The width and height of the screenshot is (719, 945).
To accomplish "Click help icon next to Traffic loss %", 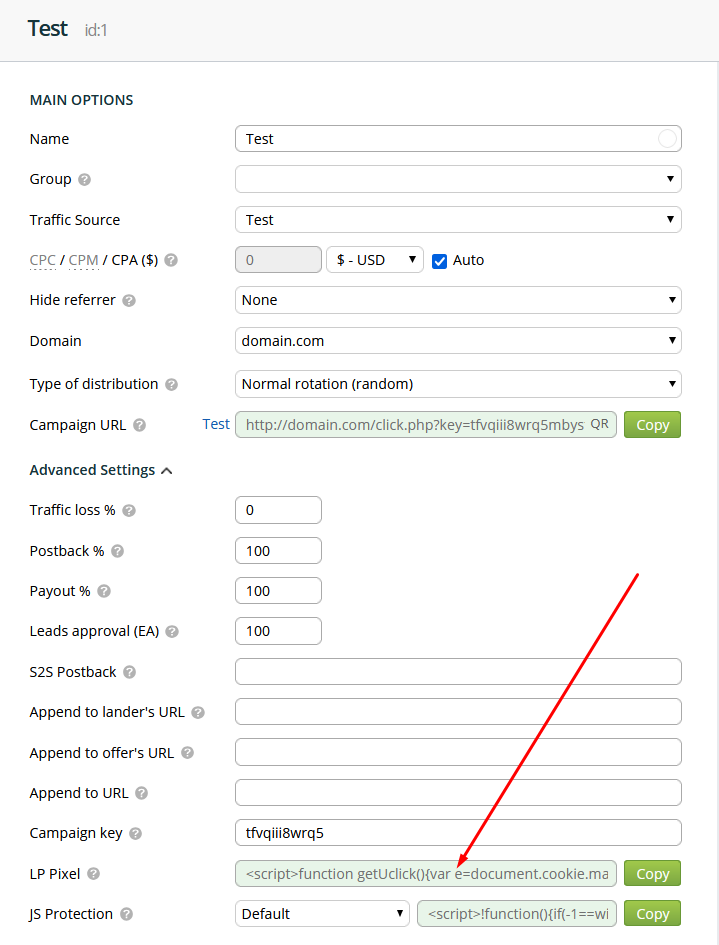I will 129,510.
